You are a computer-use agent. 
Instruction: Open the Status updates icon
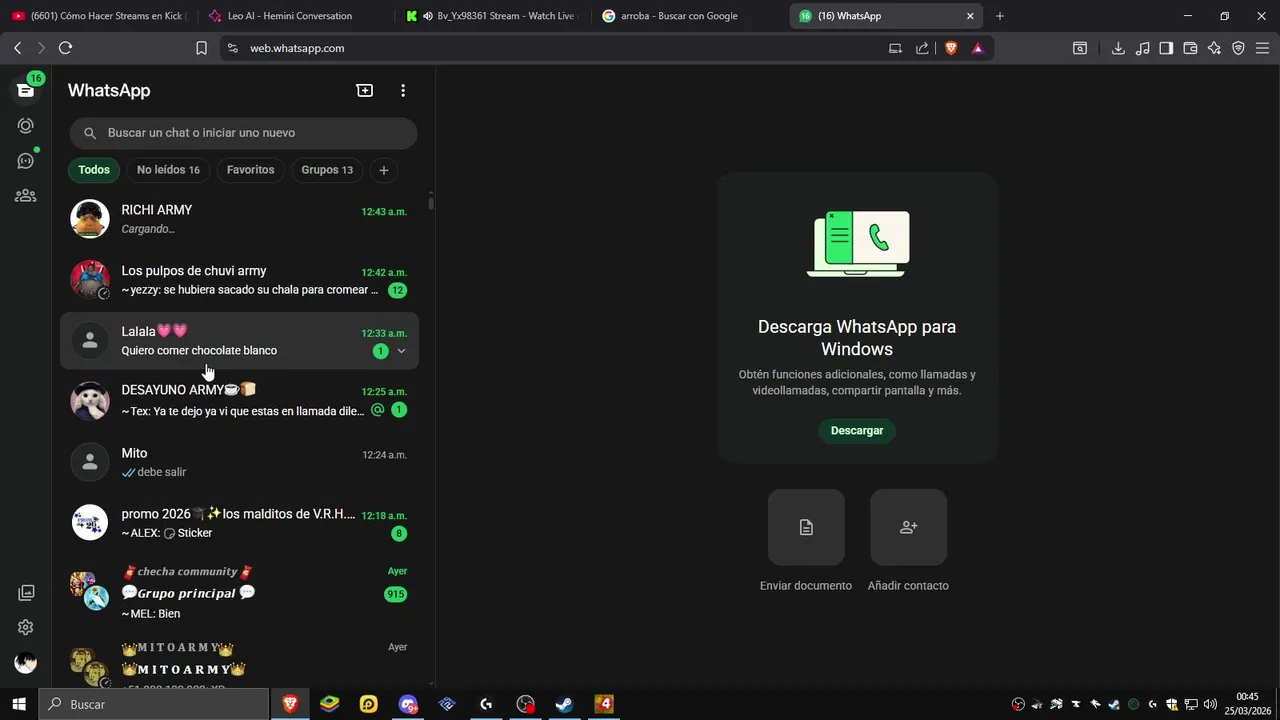pos(26,125)
